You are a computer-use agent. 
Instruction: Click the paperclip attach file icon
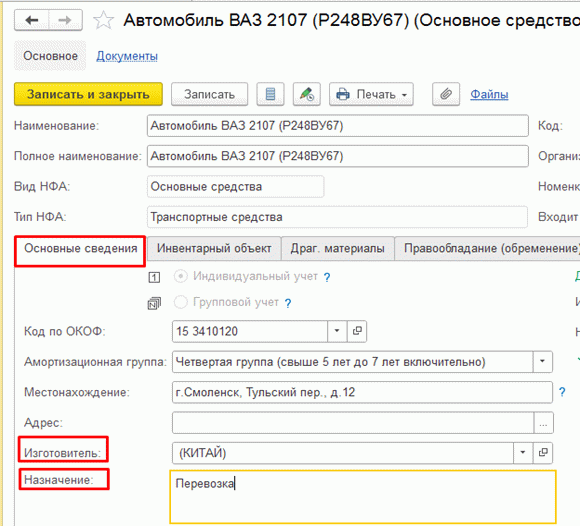click(446, 94)
